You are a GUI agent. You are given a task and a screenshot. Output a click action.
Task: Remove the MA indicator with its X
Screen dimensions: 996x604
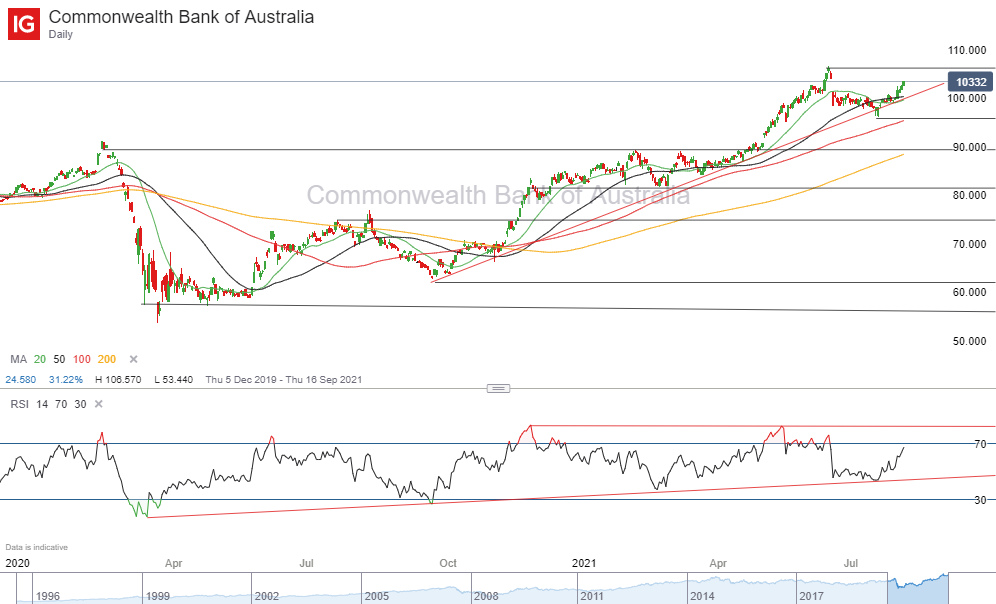pyautogui.click(x=133, y=359)
